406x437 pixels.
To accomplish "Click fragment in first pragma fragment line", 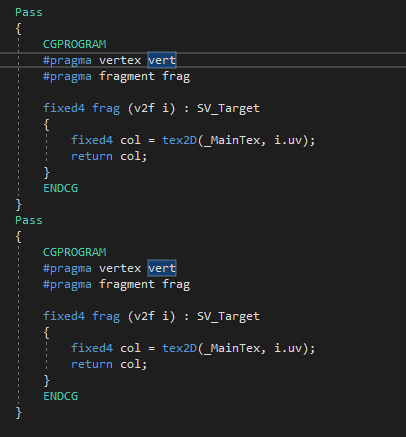I will 127,77.
